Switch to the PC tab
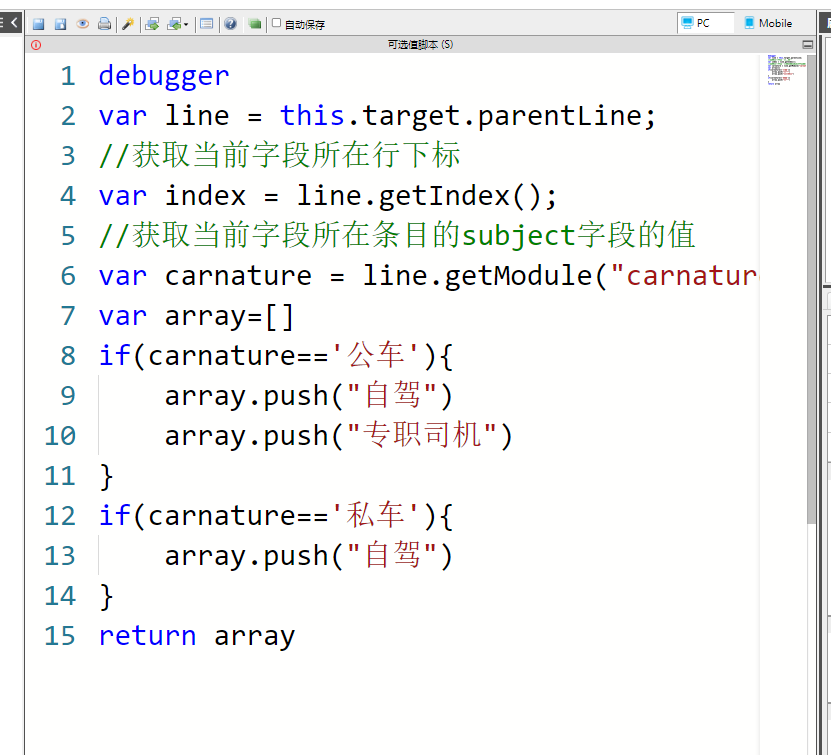This screenshot has height=755, width=831. pos(705,23)
